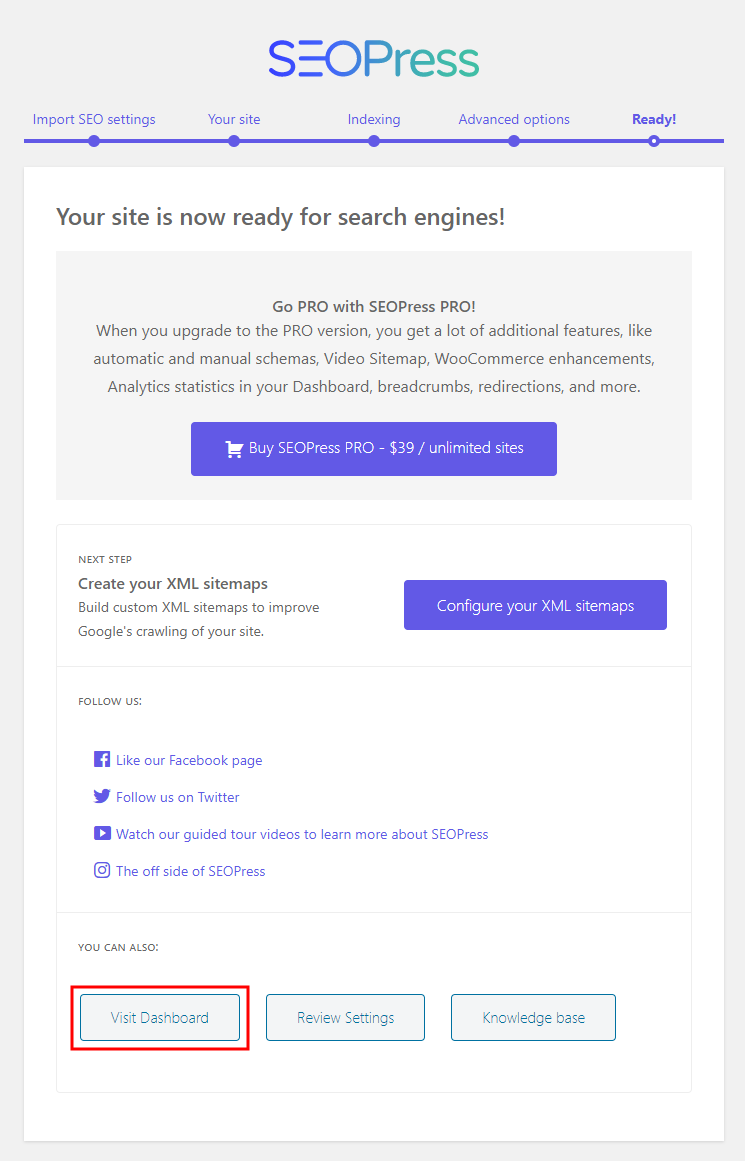The image size is (745, 1161).
Task: Go to Import SEO settings step
Action: [x=94, y=119]
